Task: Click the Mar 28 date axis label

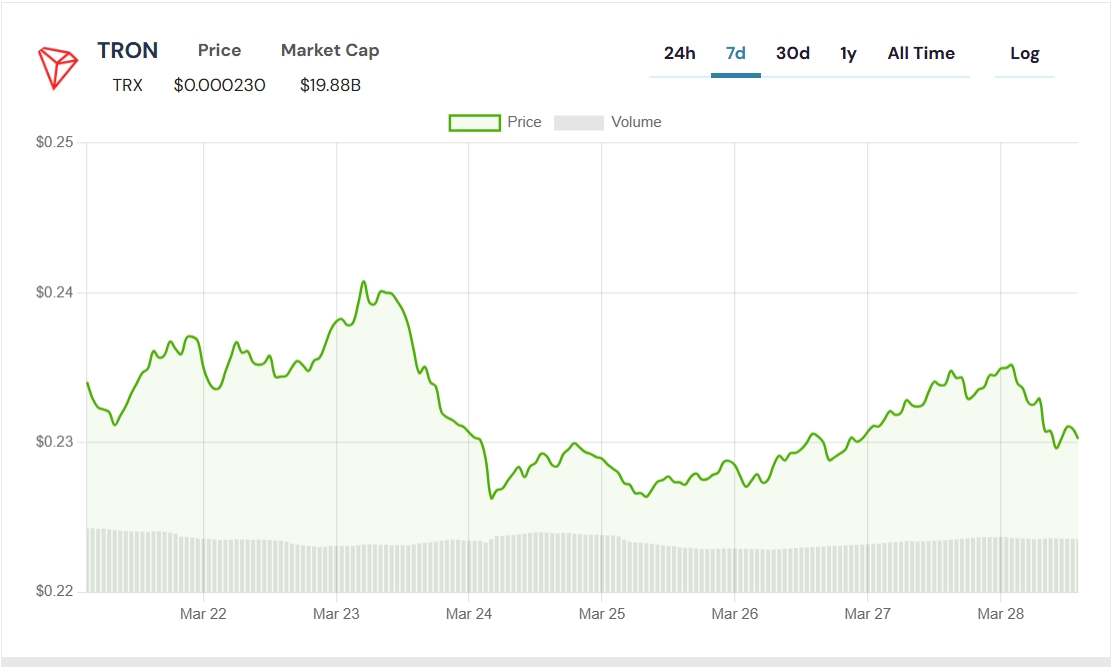Action: 1001,614
